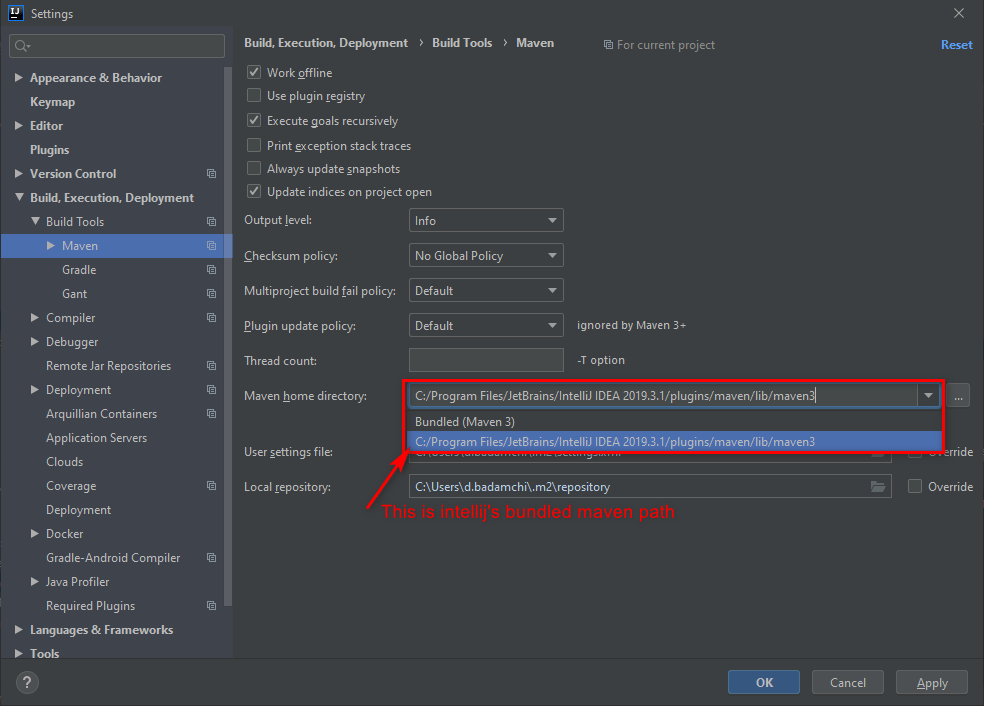Click project-level icon next to Build Tools
The height and width of the screenshot is (706, 984).
coord(211,222)
